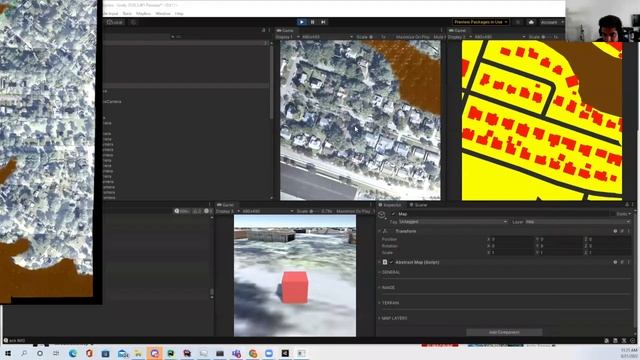Open Abstract Map more options menu
Screen dimensions: 640x360
tap(629, 262)
